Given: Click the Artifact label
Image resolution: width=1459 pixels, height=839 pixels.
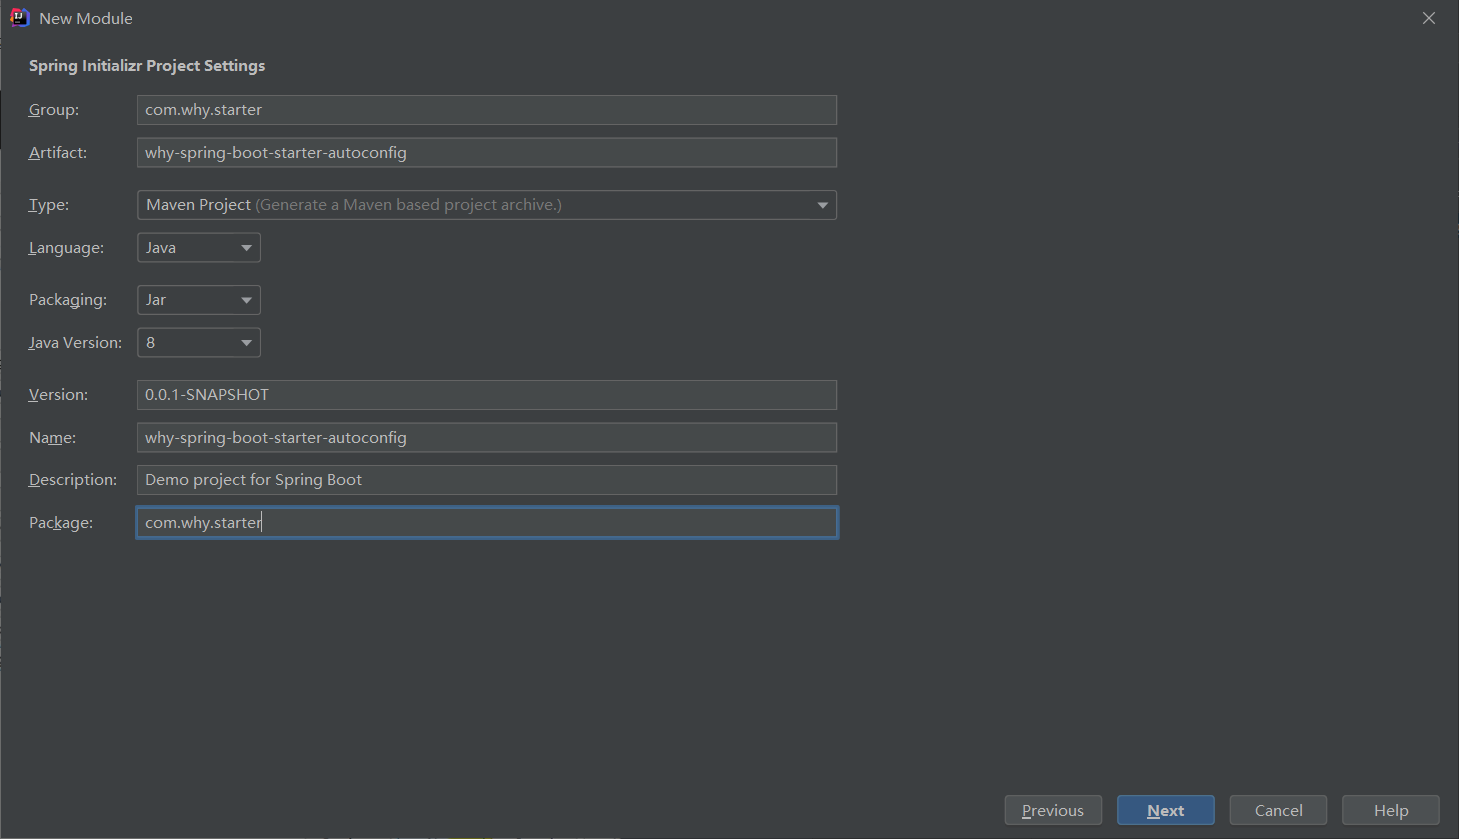Looking at the screenshot, I should coord(58,153).
